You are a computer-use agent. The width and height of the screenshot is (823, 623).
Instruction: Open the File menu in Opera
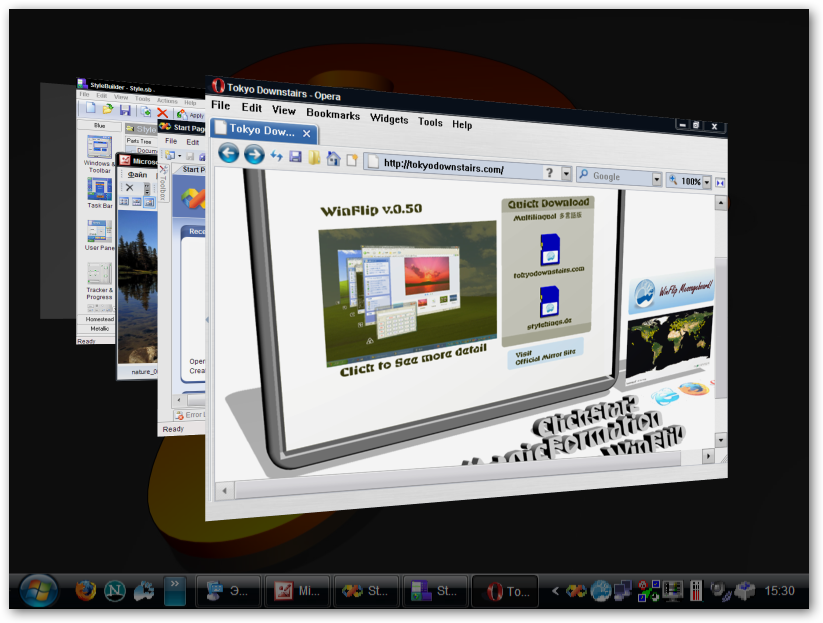tap(220, 105)
